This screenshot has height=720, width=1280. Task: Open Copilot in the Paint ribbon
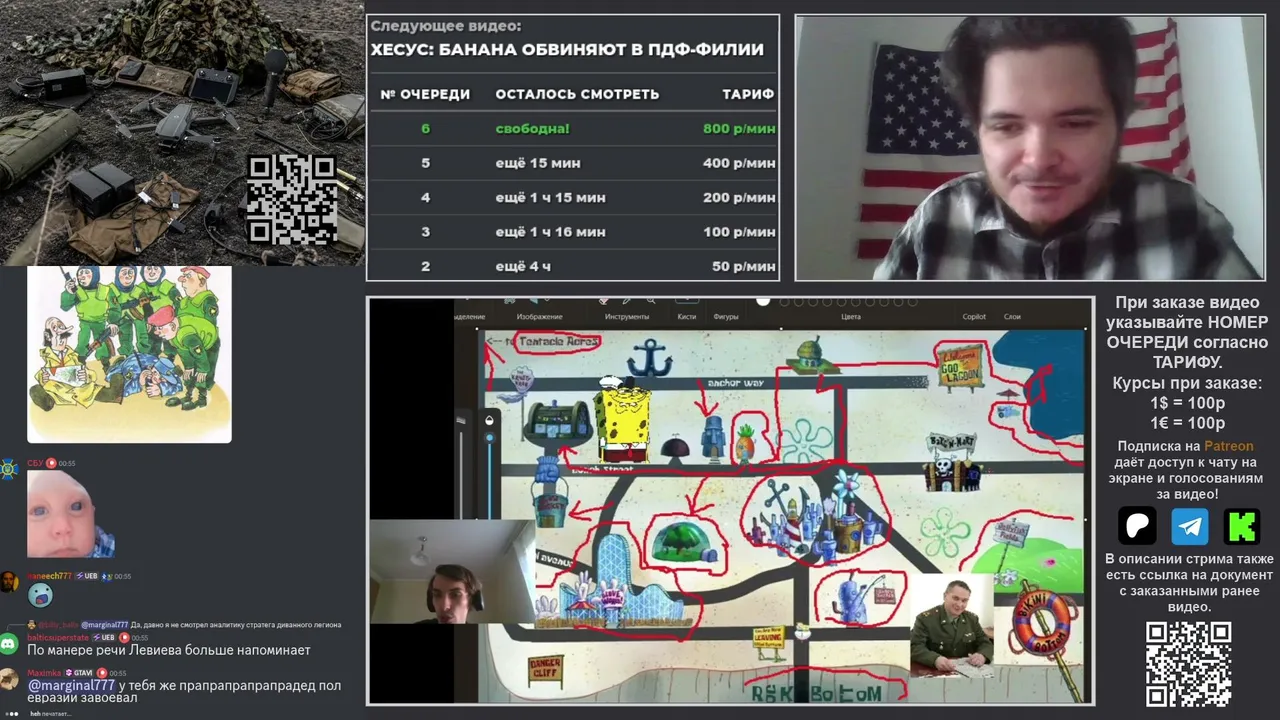click(x=974, y=317)
